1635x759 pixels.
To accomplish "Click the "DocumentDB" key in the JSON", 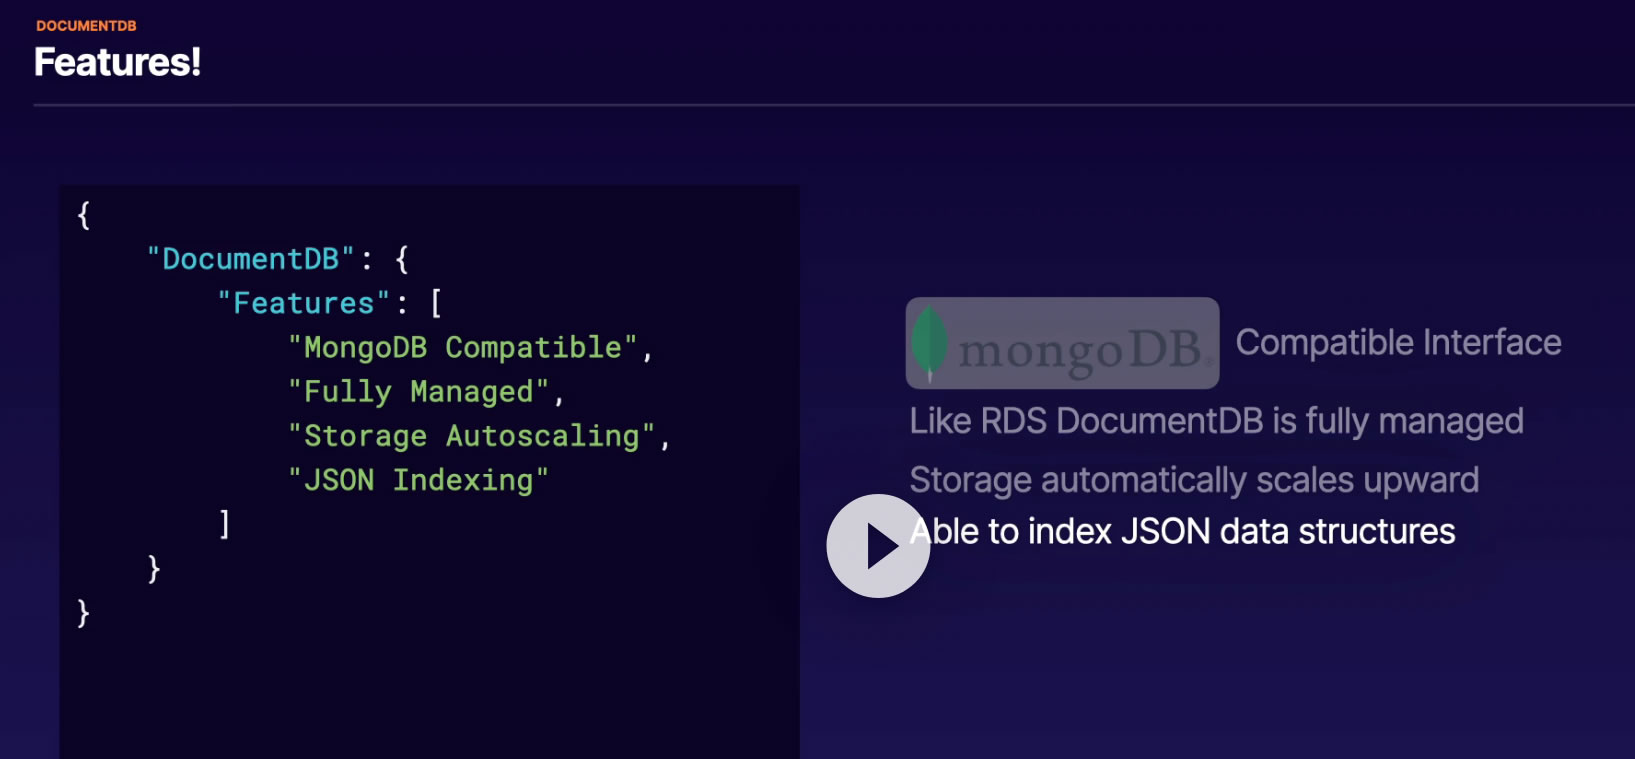I will (250, 259).
